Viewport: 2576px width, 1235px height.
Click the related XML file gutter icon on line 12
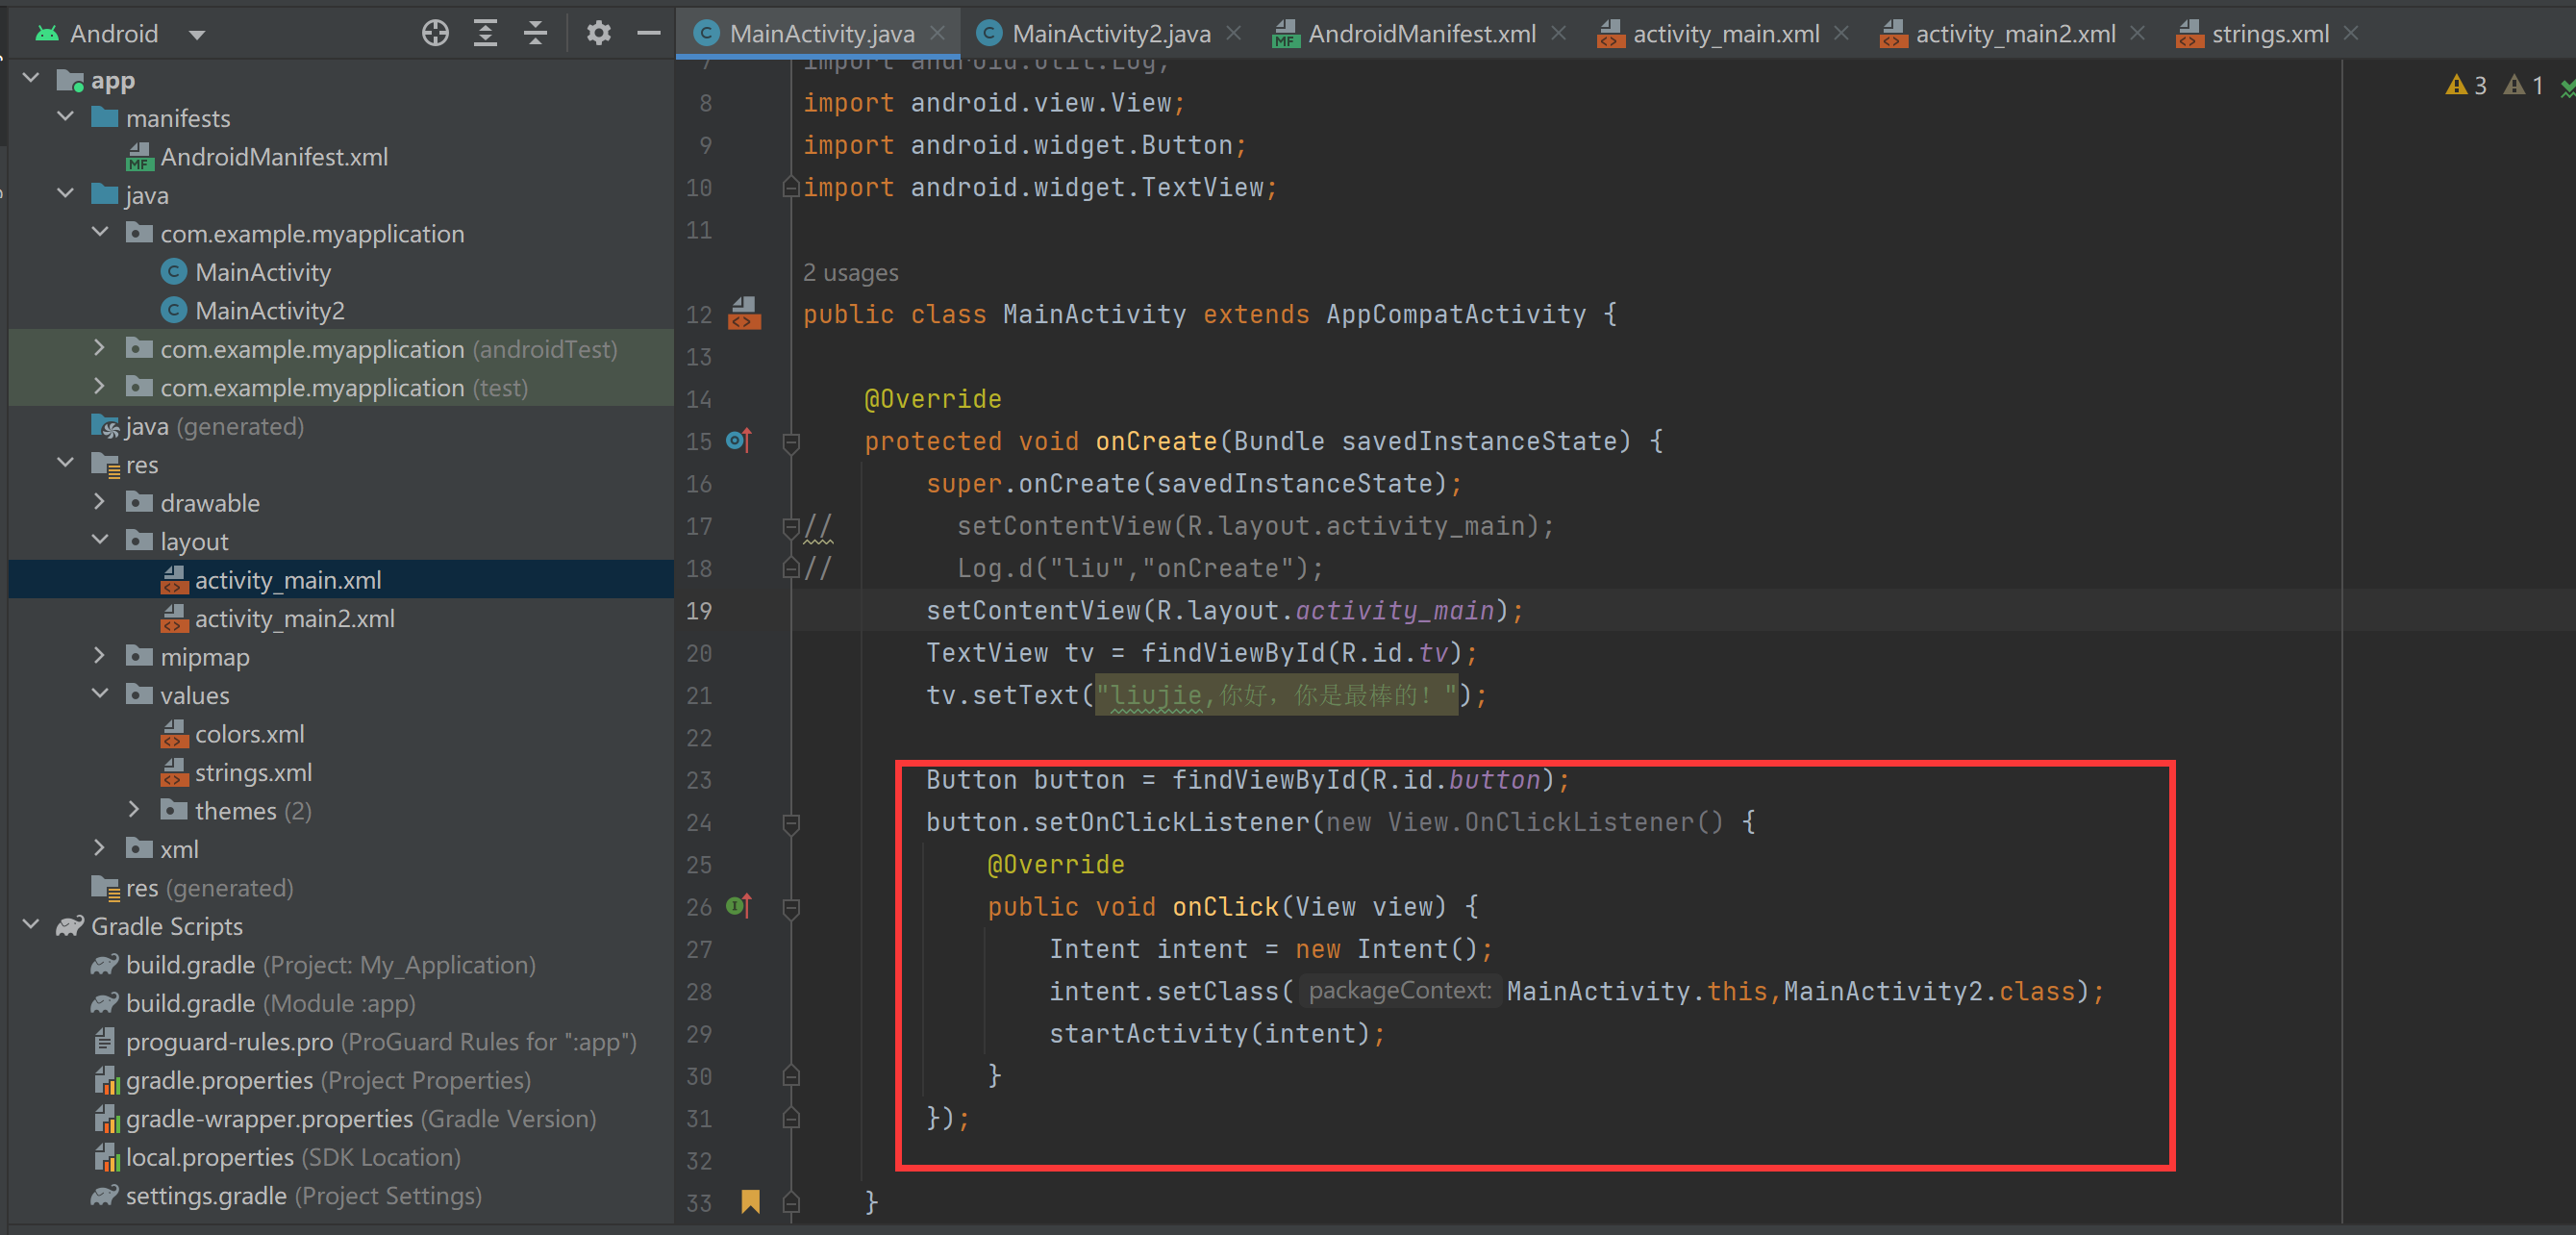(744, 313)
